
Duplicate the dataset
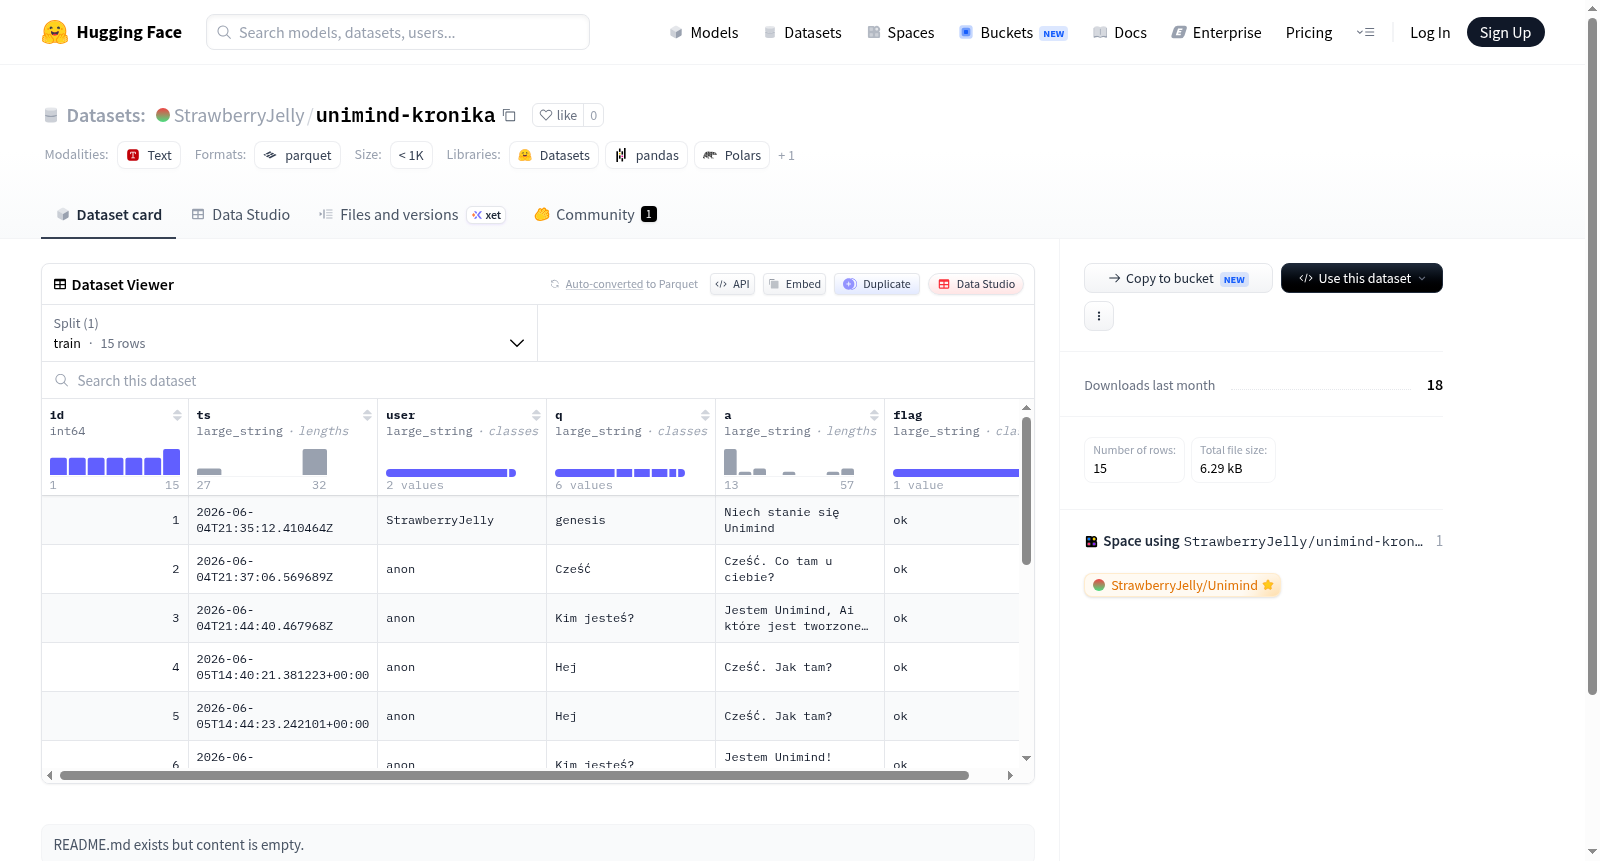[877, 284]
